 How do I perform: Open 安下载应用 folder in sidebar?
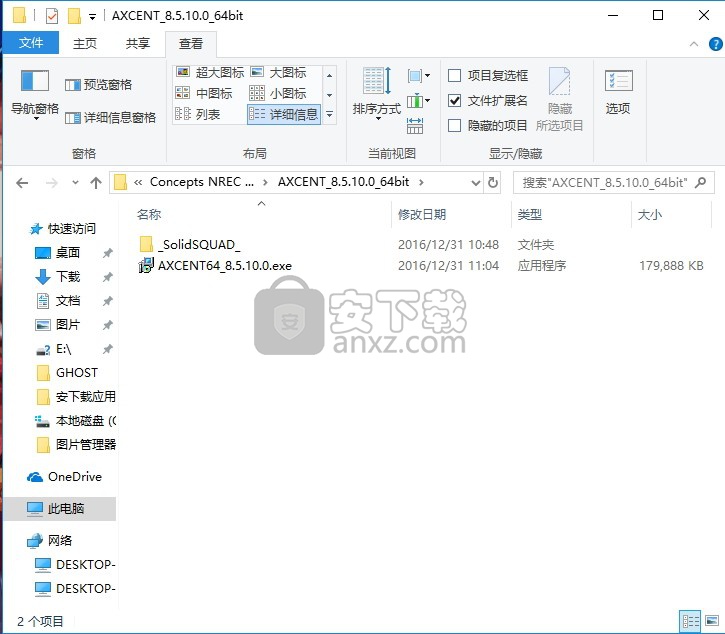pyautogui.click(x=76, y=397)
